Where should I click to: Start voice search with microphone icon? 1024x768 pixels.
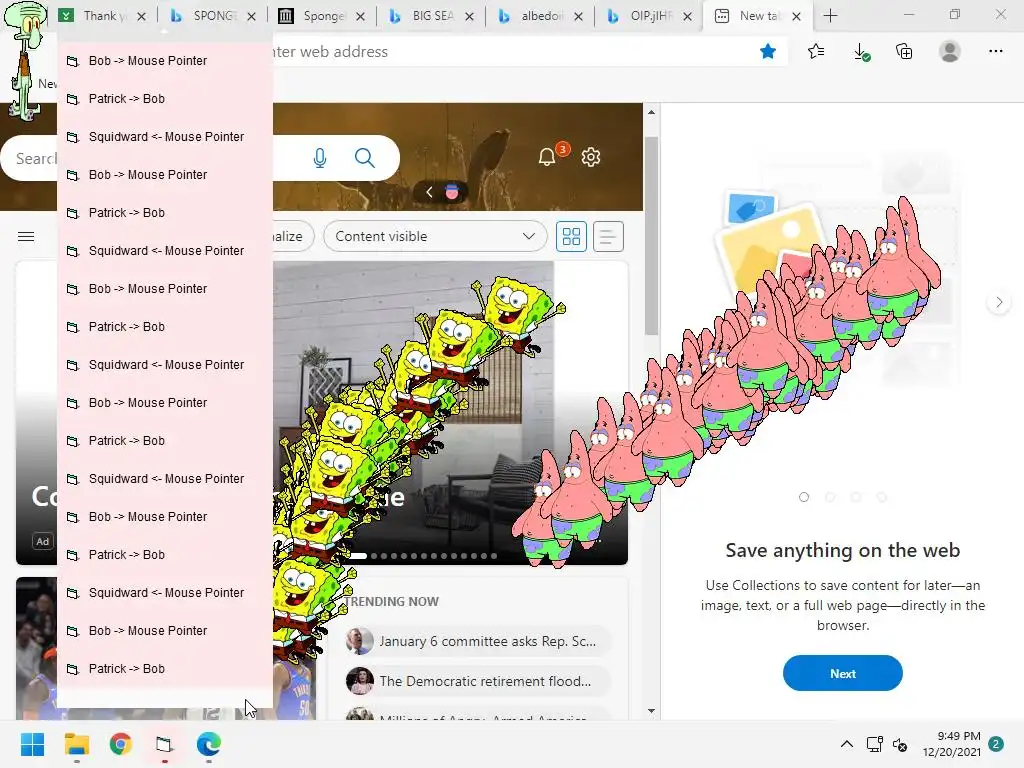tap(319, 158)
